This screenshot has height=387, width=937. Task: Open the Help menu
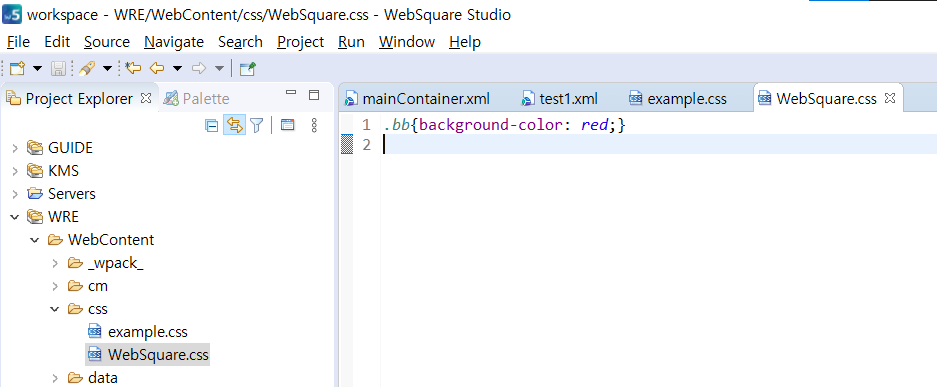tap(465, 42)
